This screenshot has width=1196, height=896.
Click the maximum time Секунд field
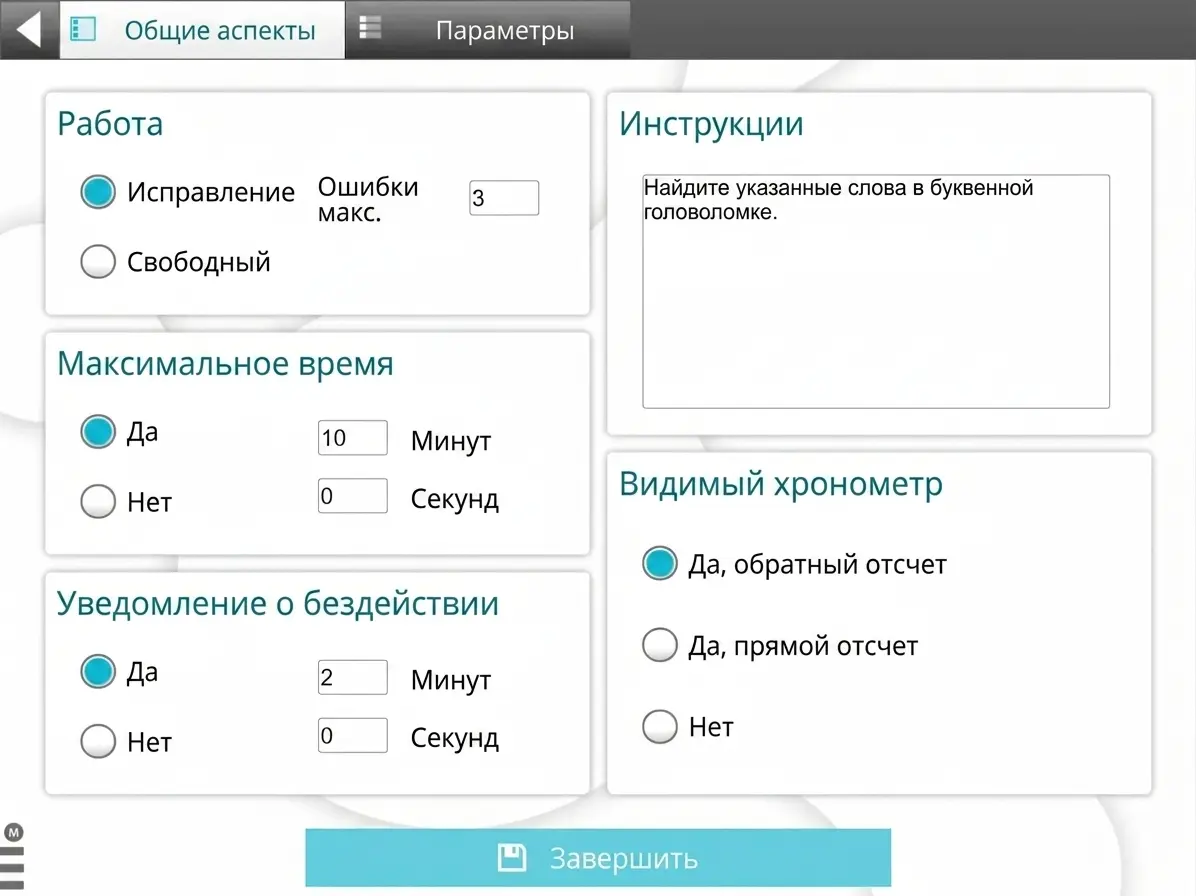(352, 496)
